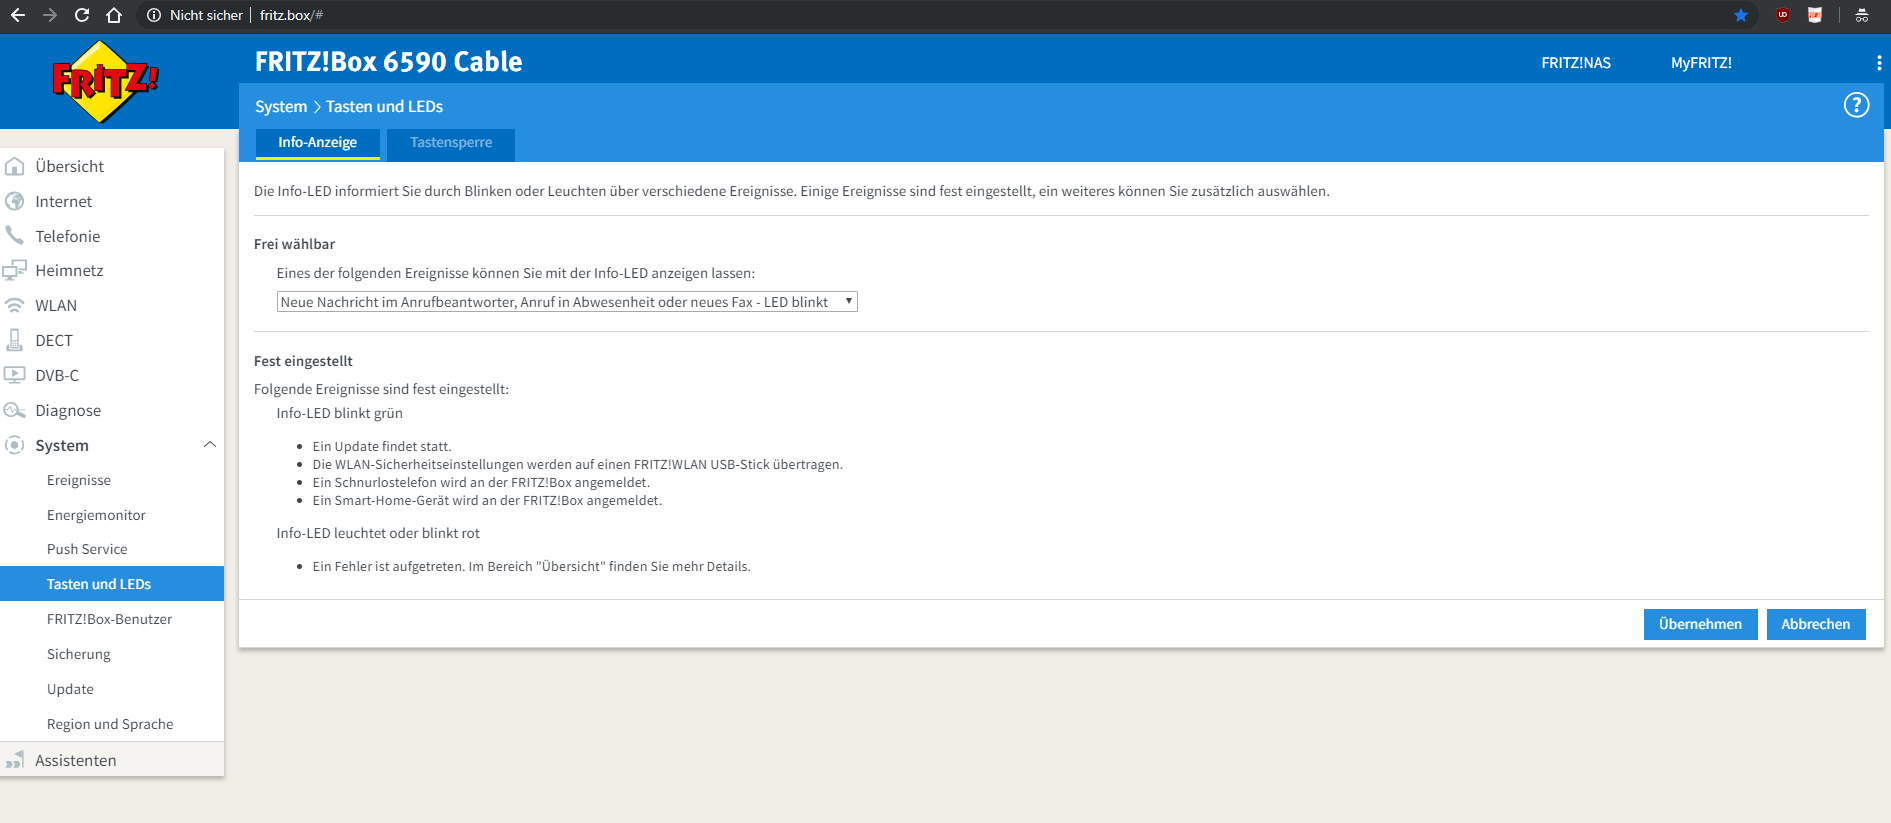Click the FRITZ!Box 6590 Cable title
Viewport: 1891px width, 823px height.
pyautogui.click(x=389, y=62)
